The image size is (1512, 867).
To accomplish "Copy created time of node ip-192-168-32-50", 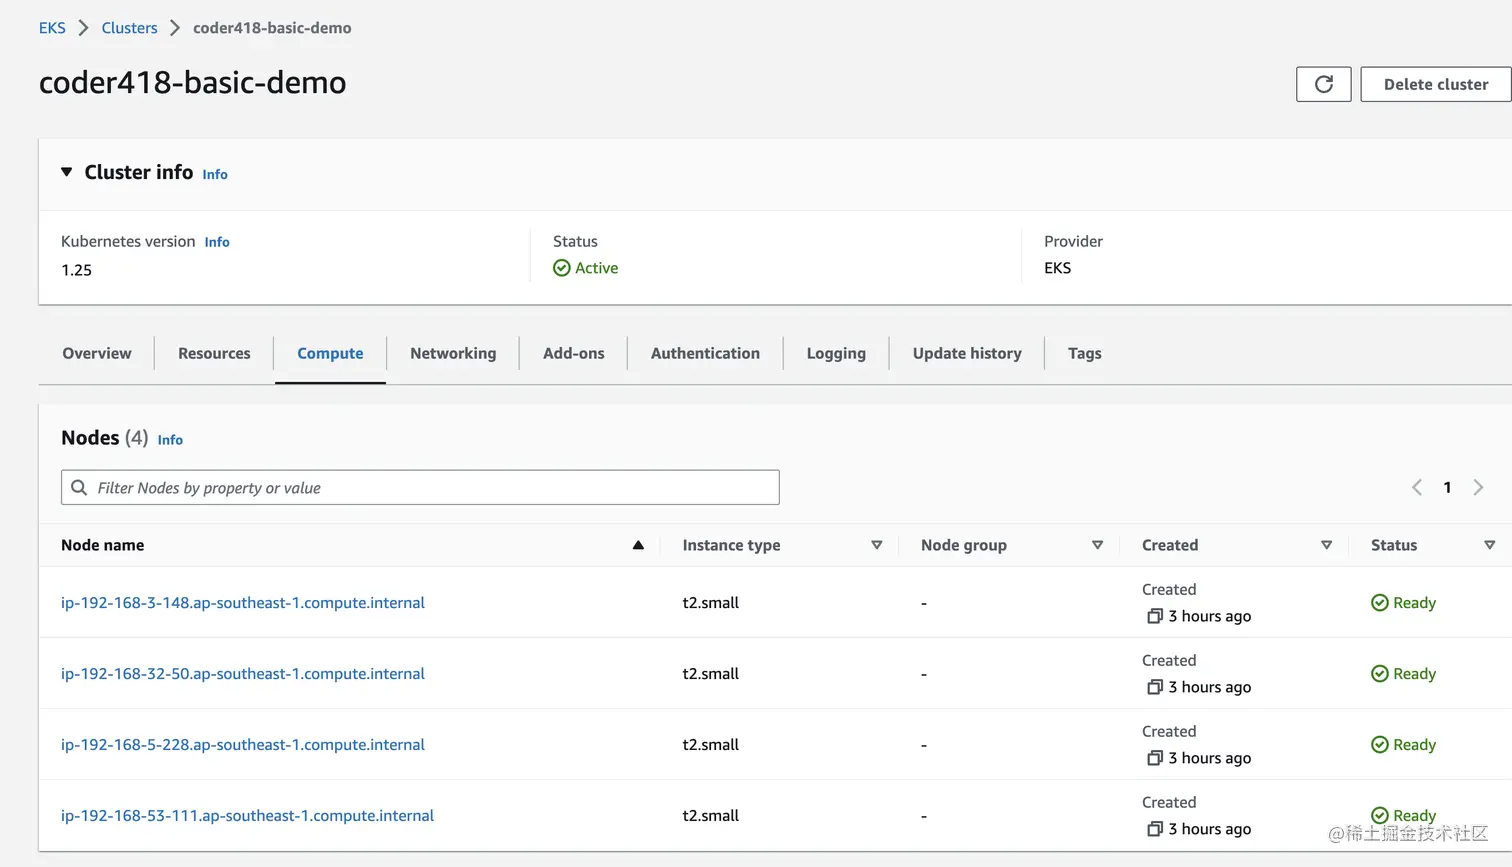I will (1155, 687).
